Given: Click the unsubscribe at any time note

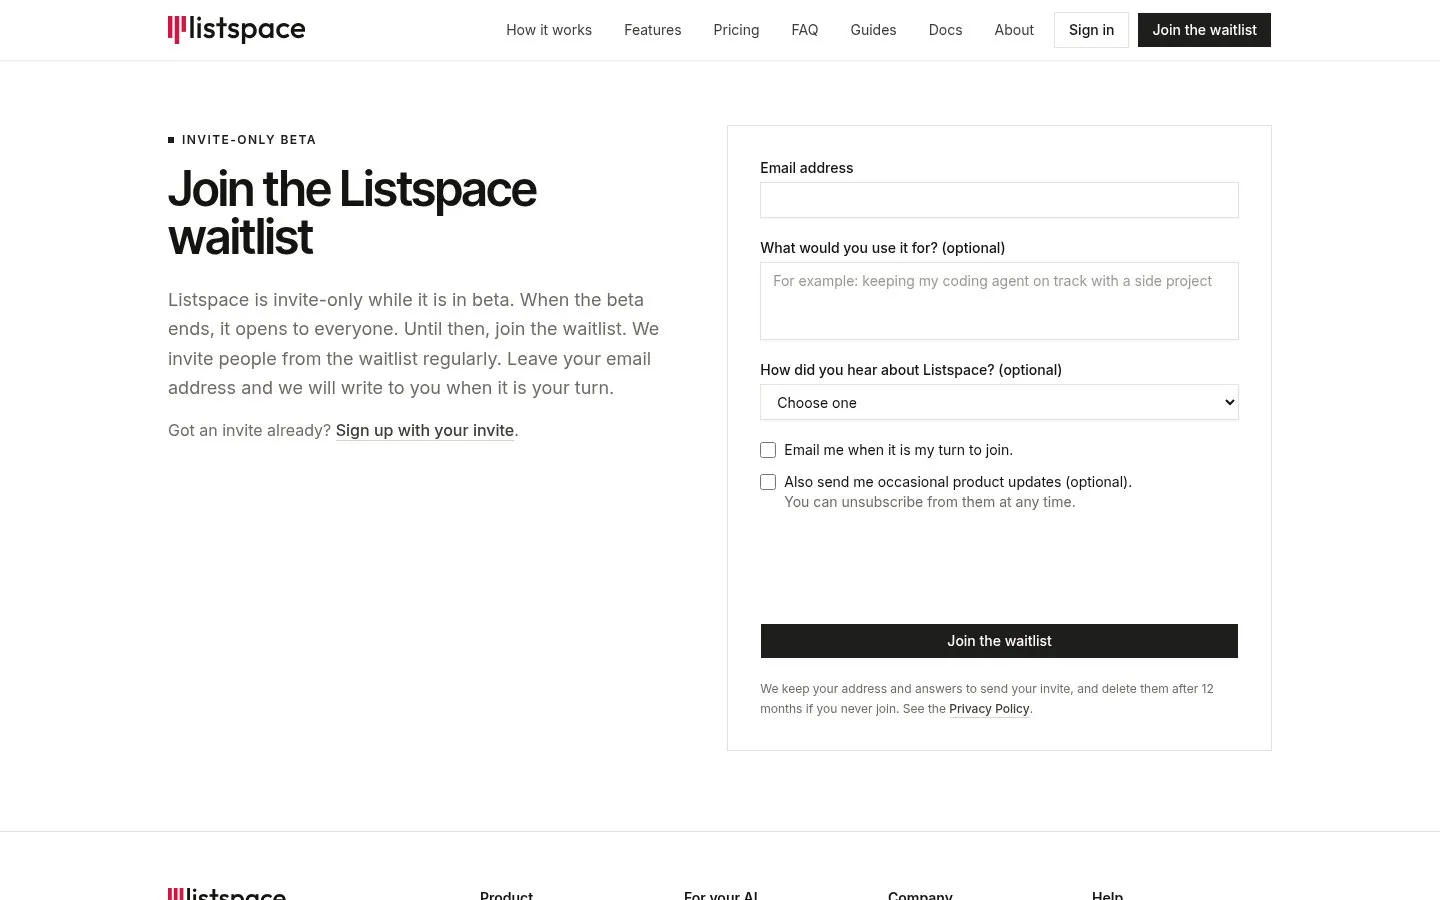Looking at the screenshot, I should 930,502.
